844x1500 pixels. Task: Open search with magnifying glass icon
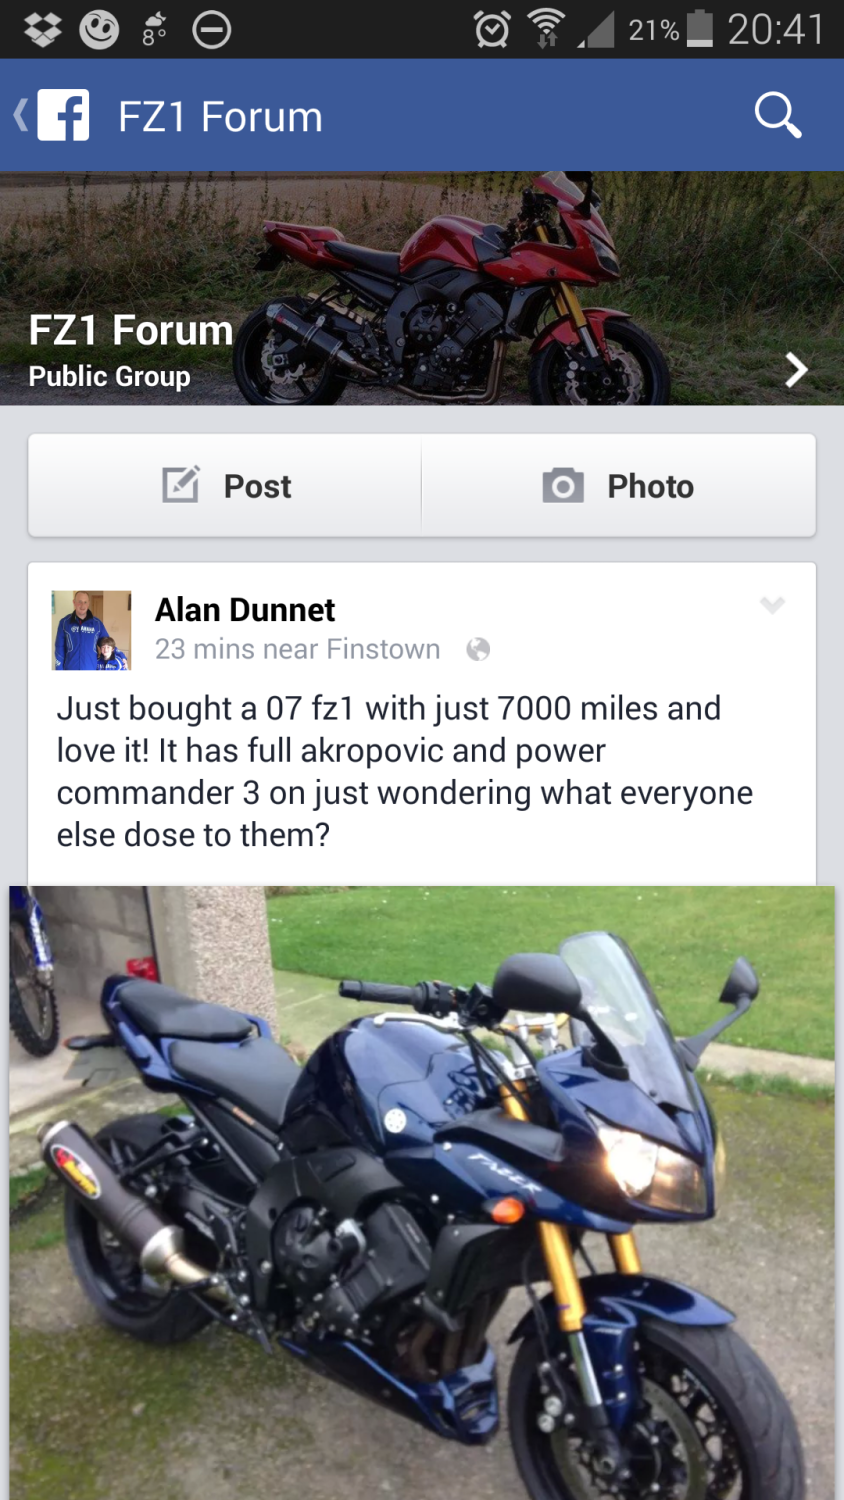tap(778, 115)
